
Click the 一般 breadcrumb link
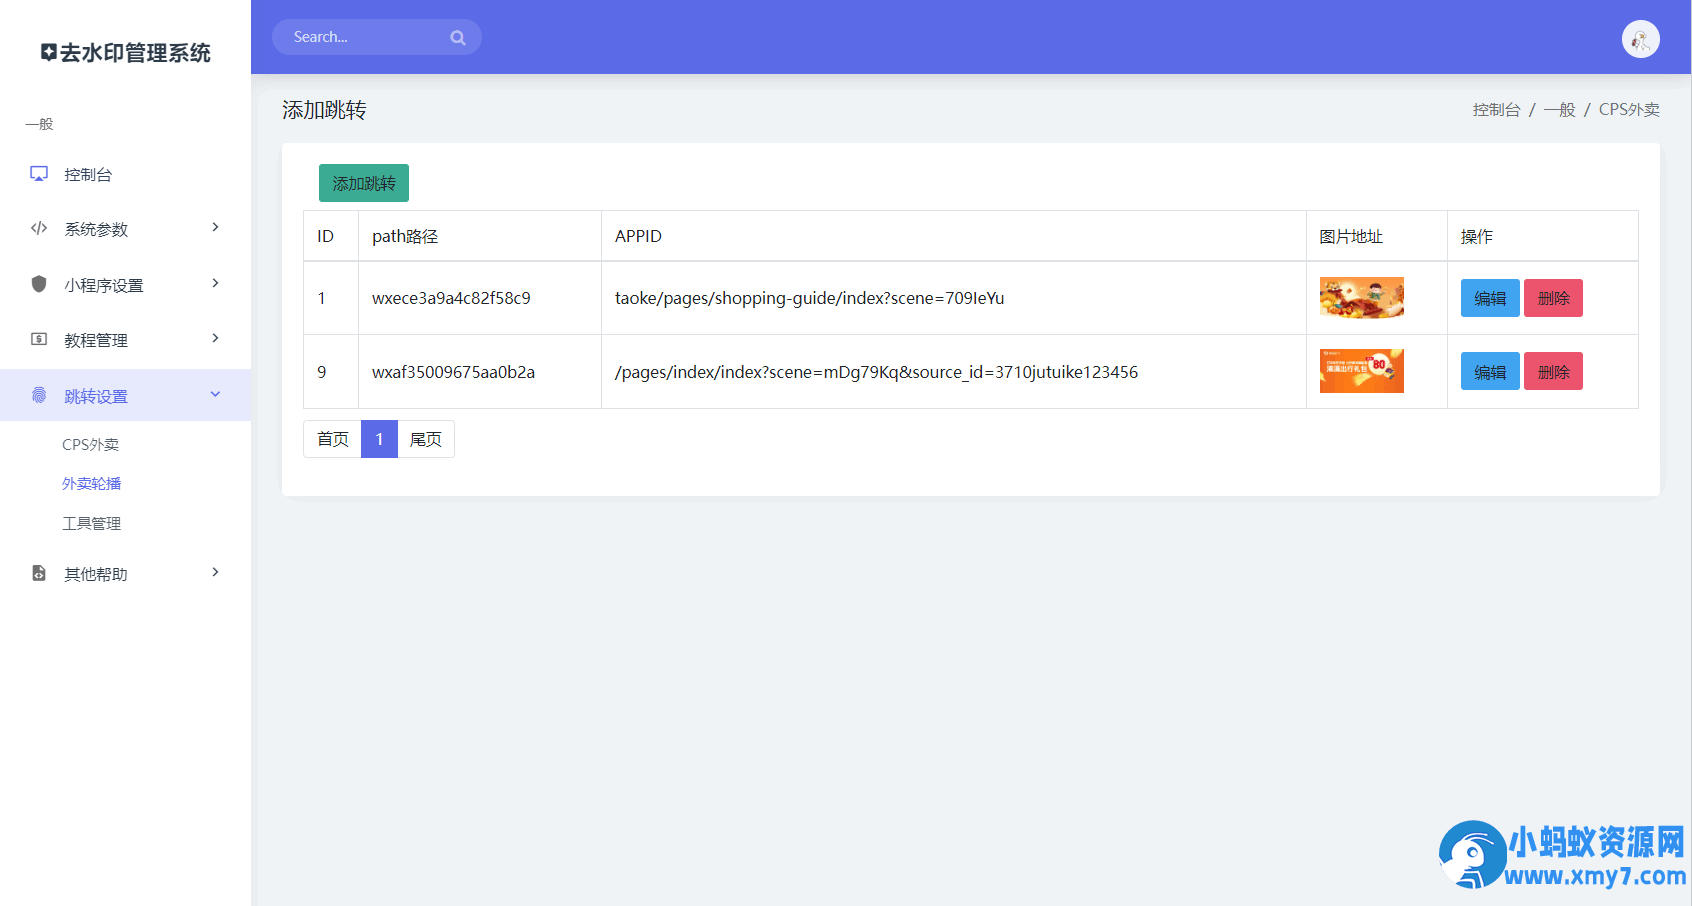(x=1559, y=110)
